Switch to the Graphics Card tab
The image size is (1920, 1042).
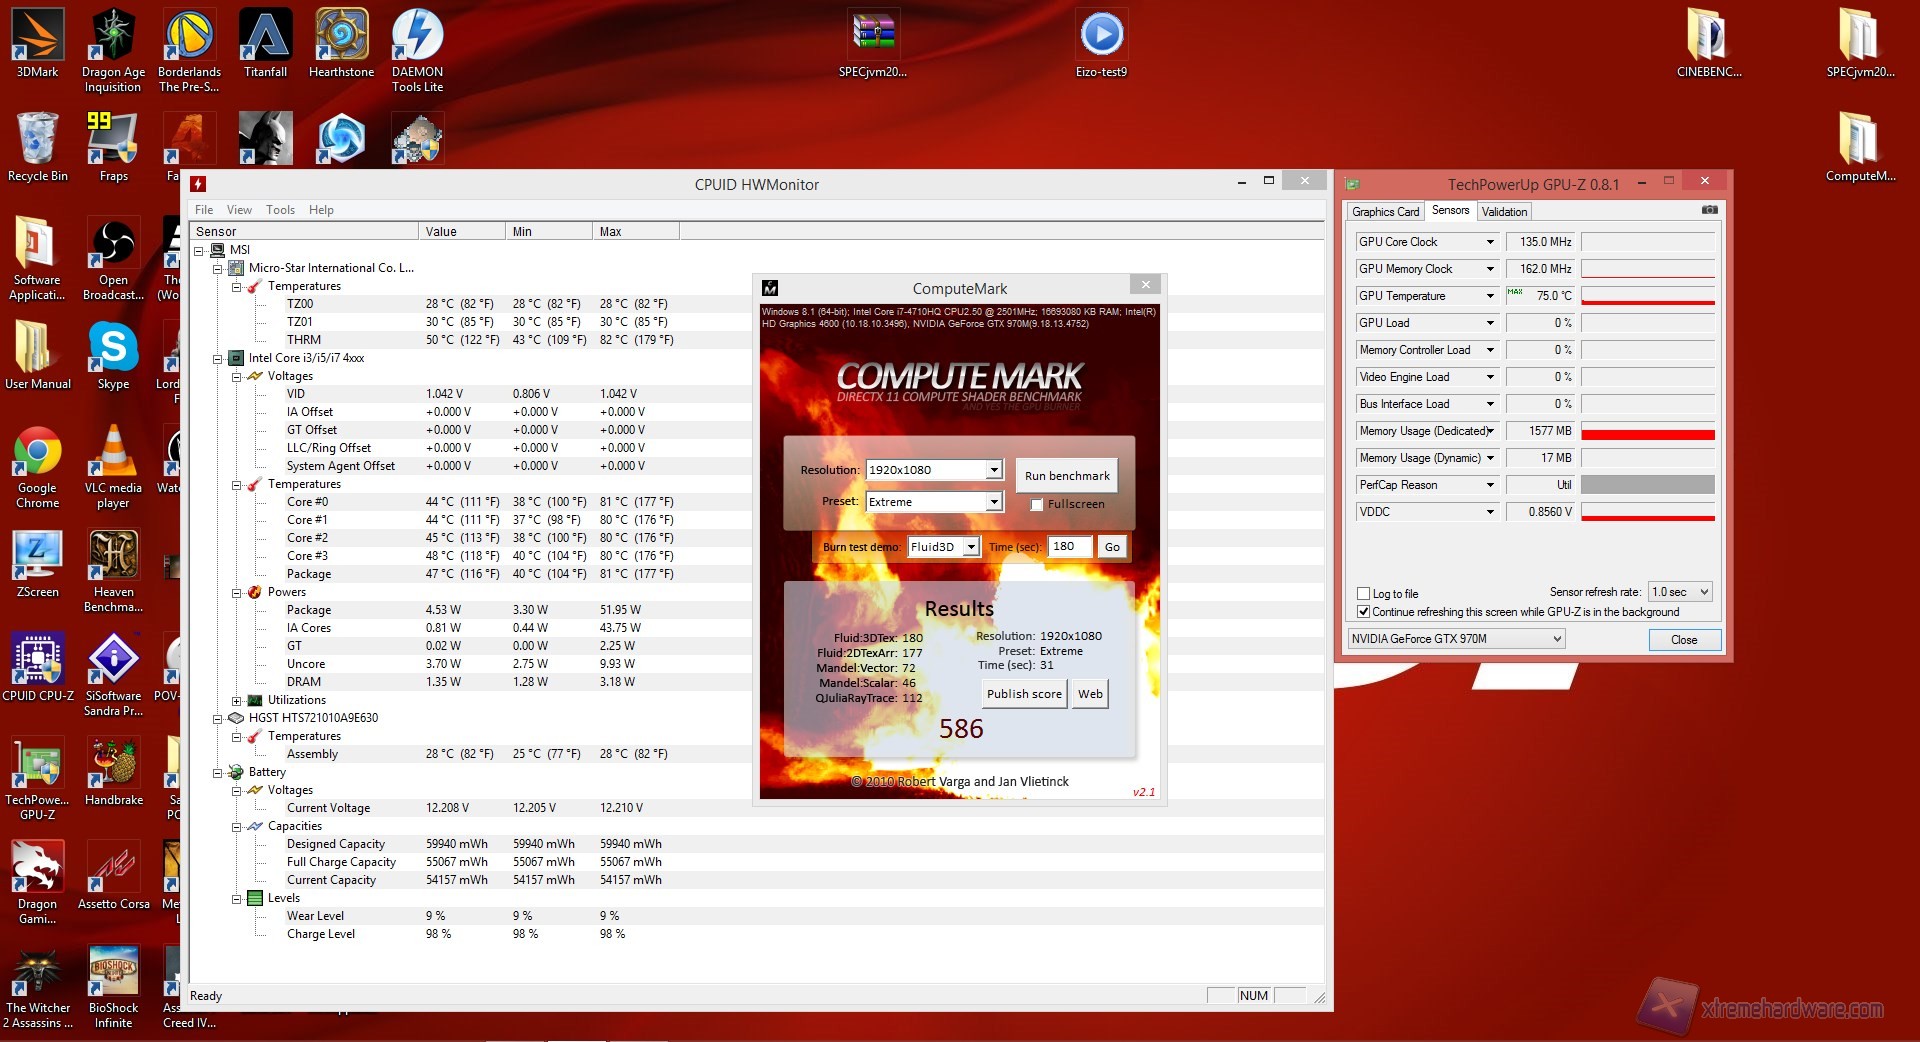click(x=1385, y=212)
